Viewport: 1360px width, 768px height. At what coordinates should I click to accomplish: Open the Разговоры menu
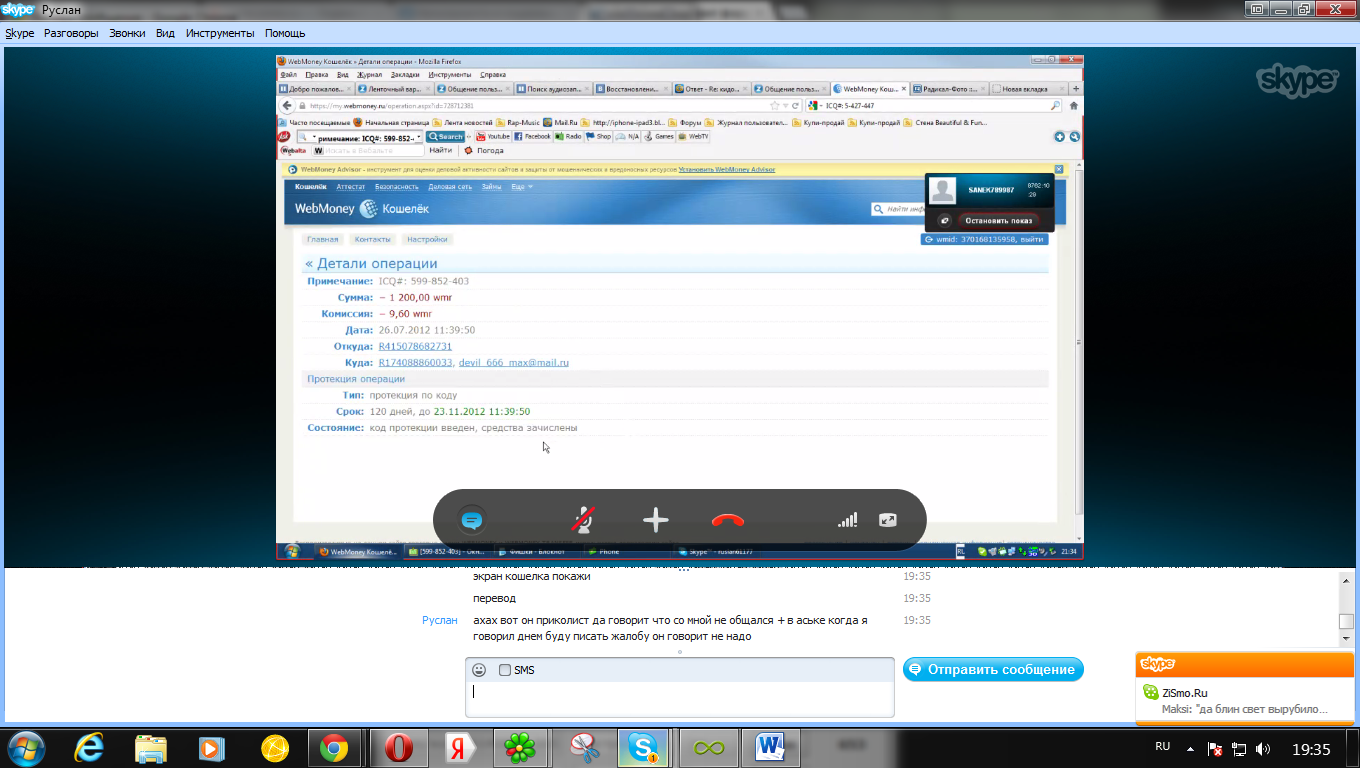71,33
